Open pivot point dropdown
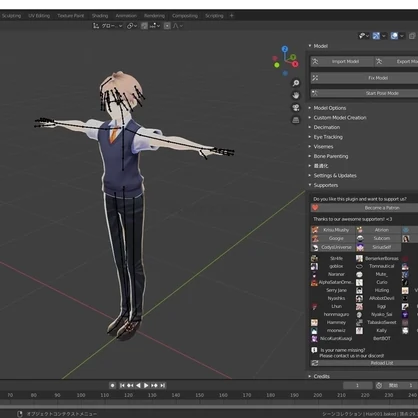Image resolution: width=418 pixels, height=418 pixels. [x=132, y=26]
